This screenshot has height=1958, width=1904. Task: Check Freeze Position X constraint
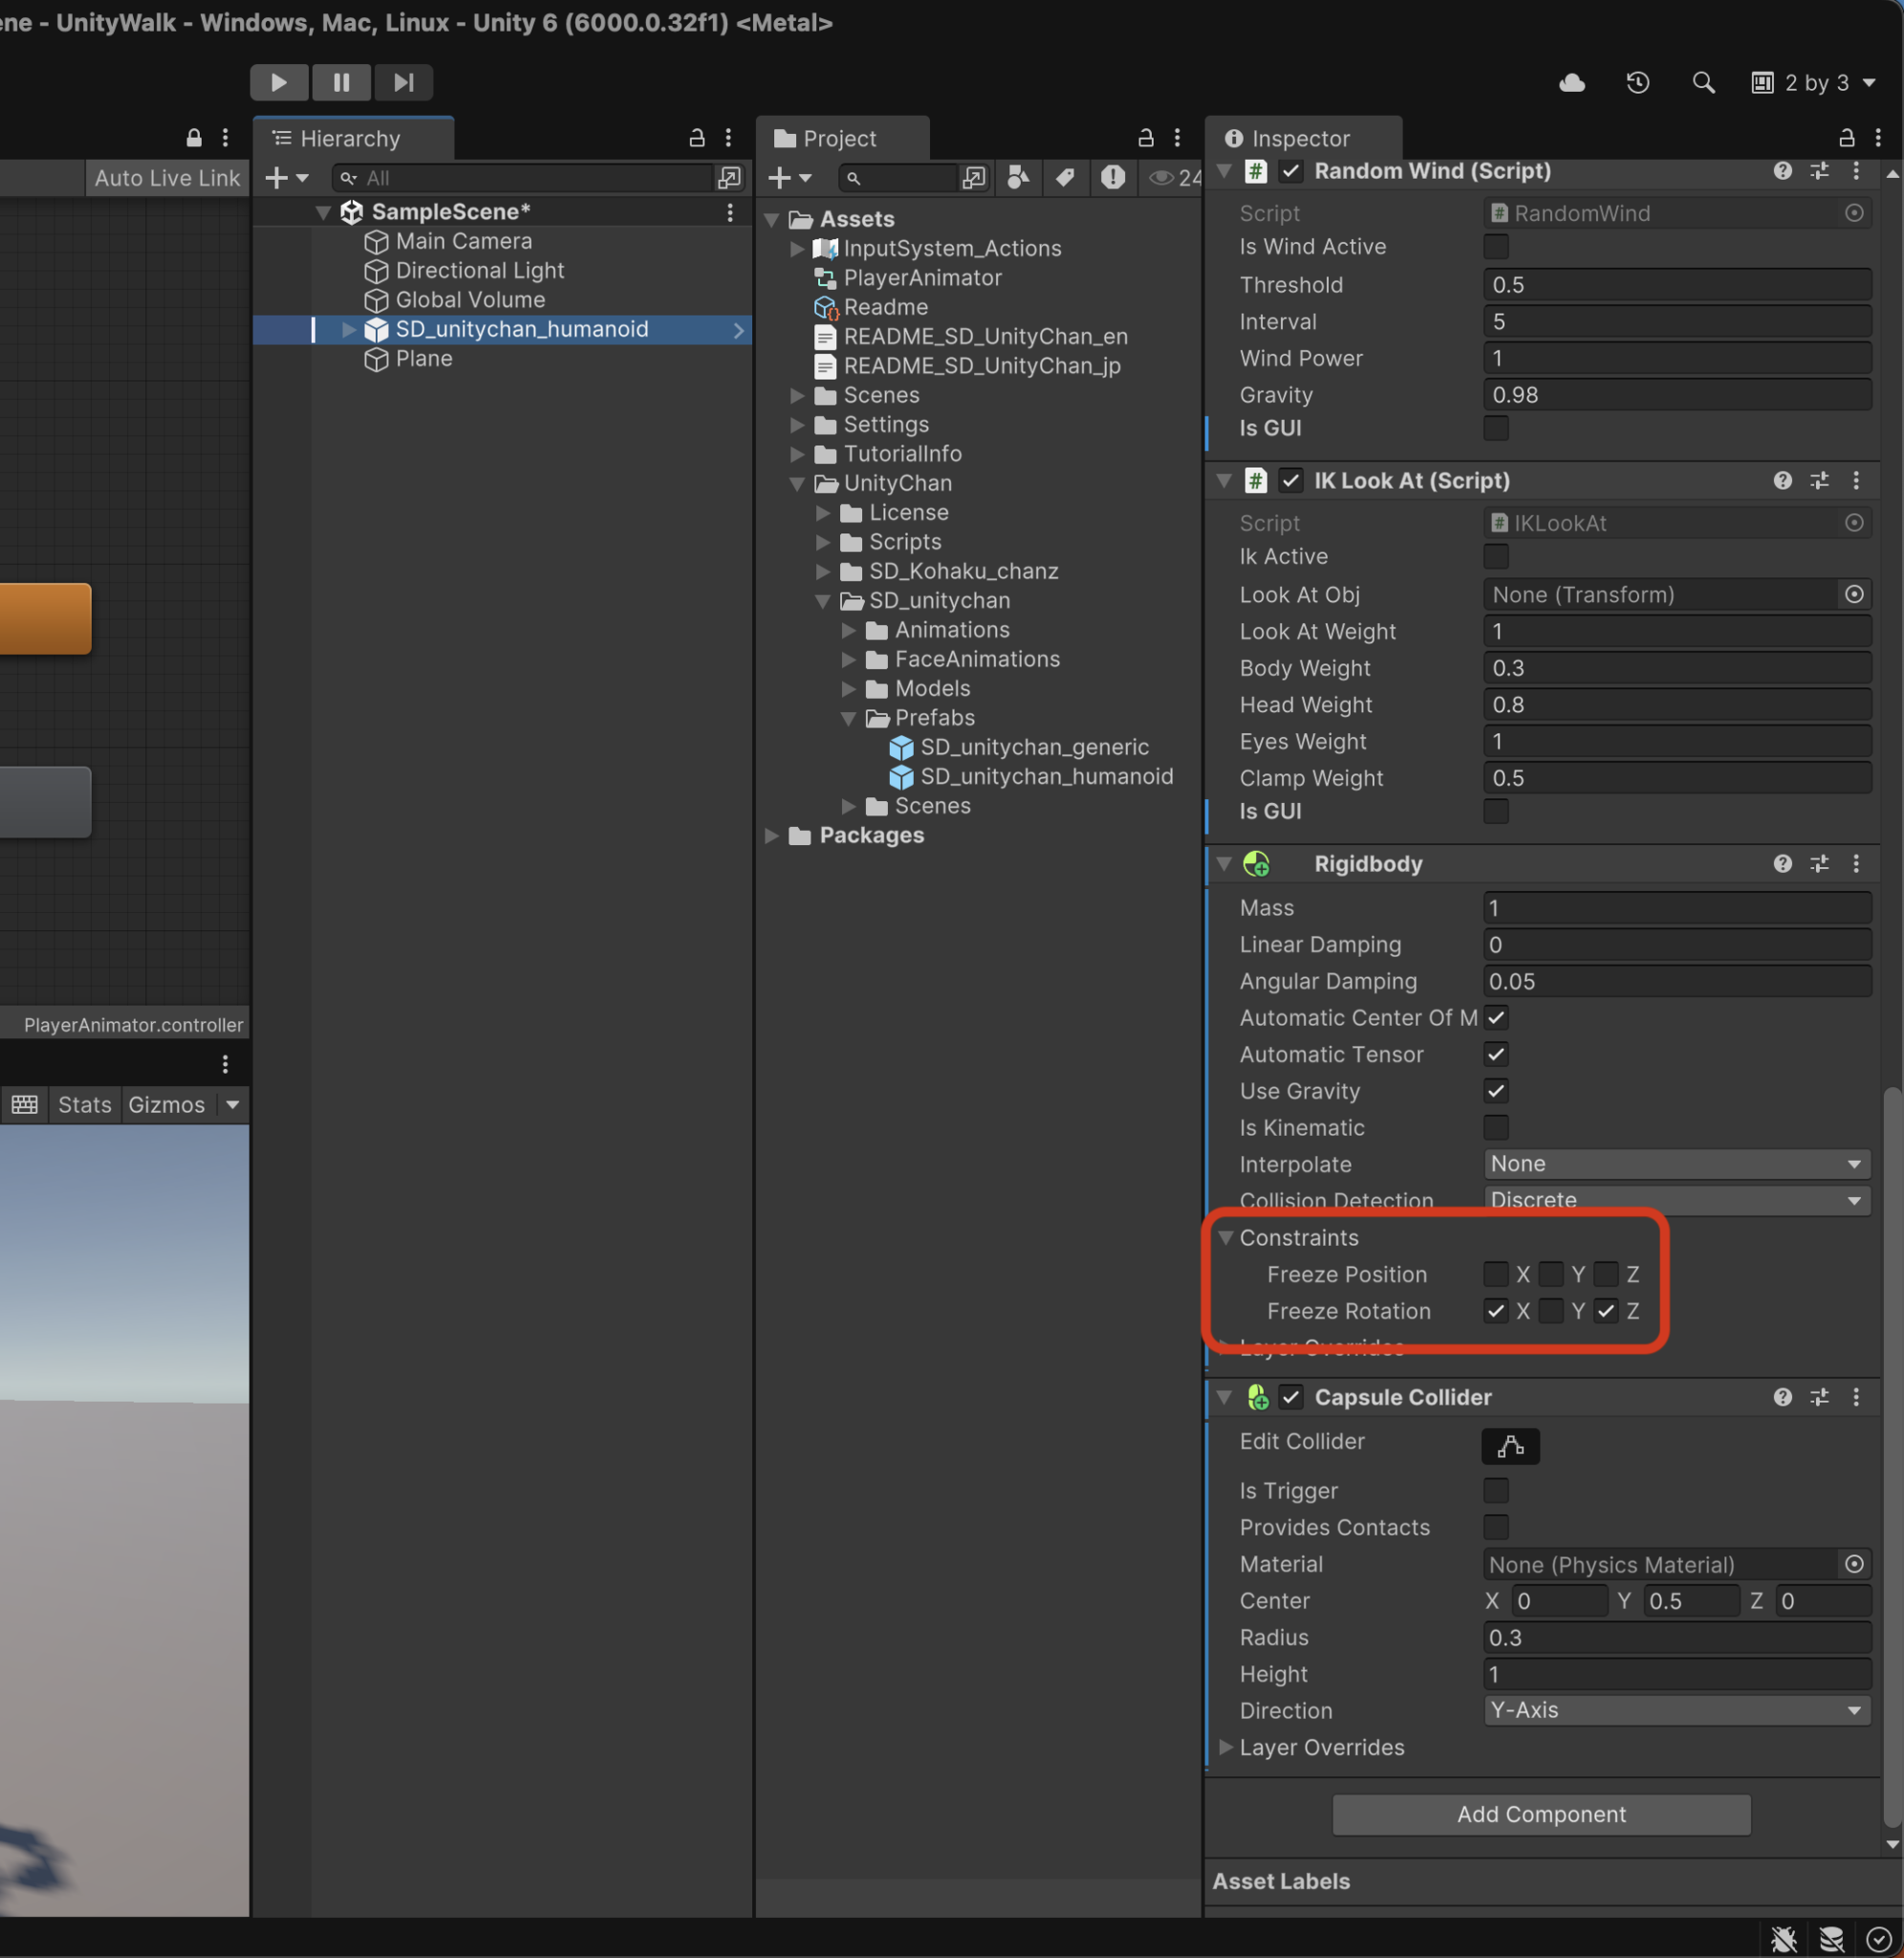click(1495, 1274)
